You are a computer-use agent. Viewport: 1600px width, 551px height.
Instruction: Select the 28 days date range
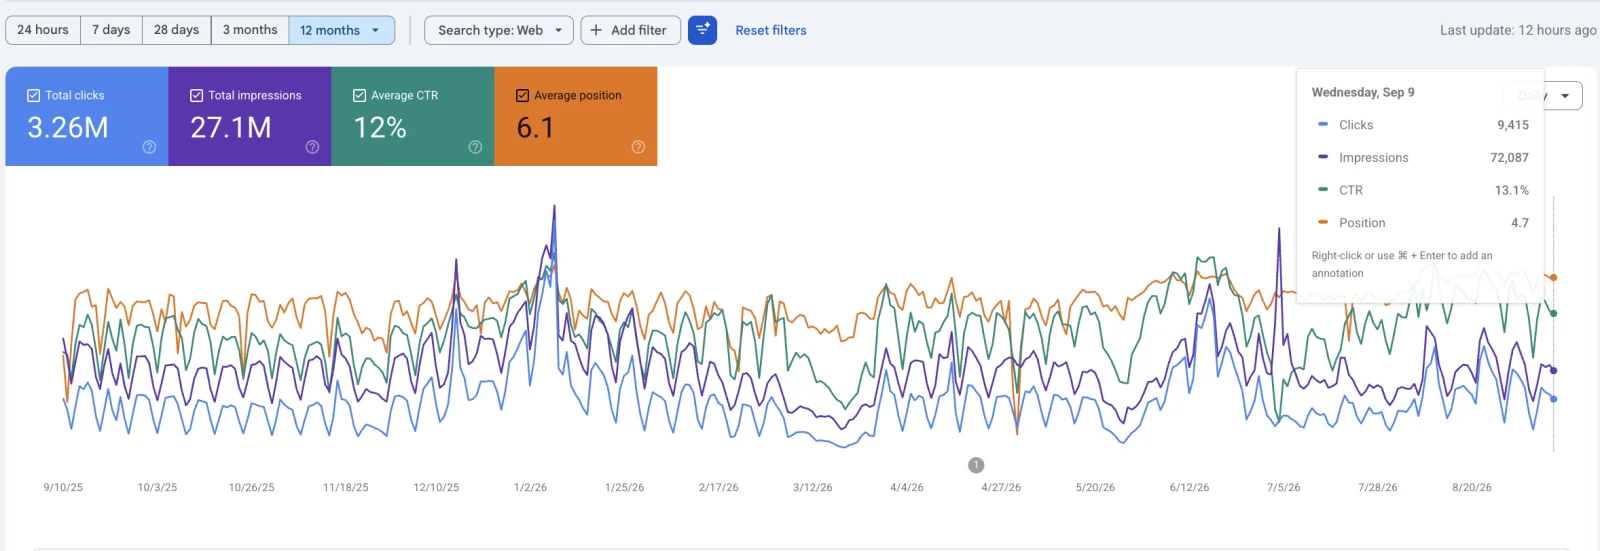tap(176, 30)
